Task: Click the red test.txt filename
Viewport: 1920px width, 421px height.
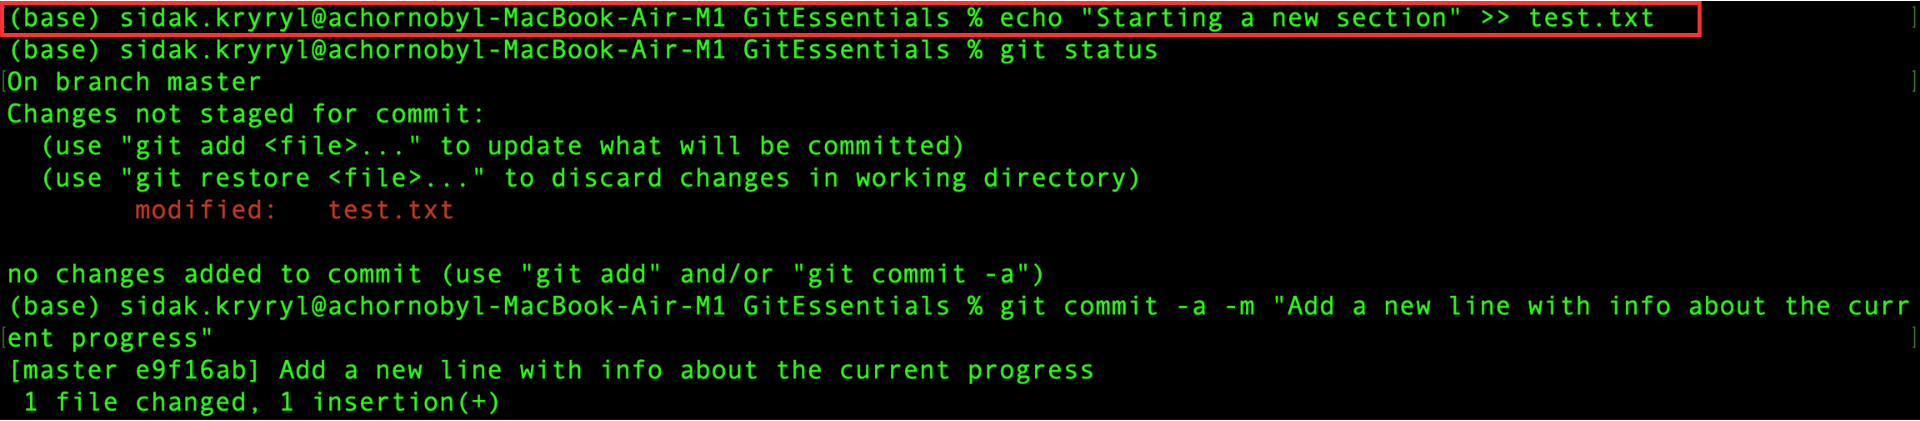Action: 391,210
